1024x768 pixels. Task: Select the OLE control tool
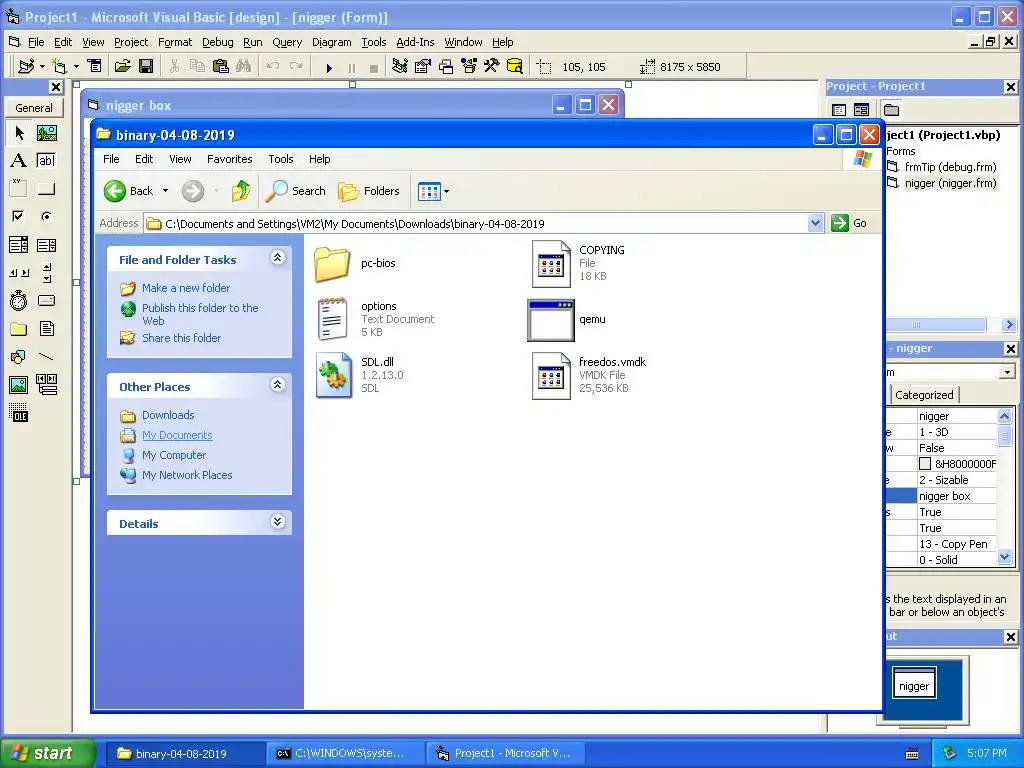19,413
